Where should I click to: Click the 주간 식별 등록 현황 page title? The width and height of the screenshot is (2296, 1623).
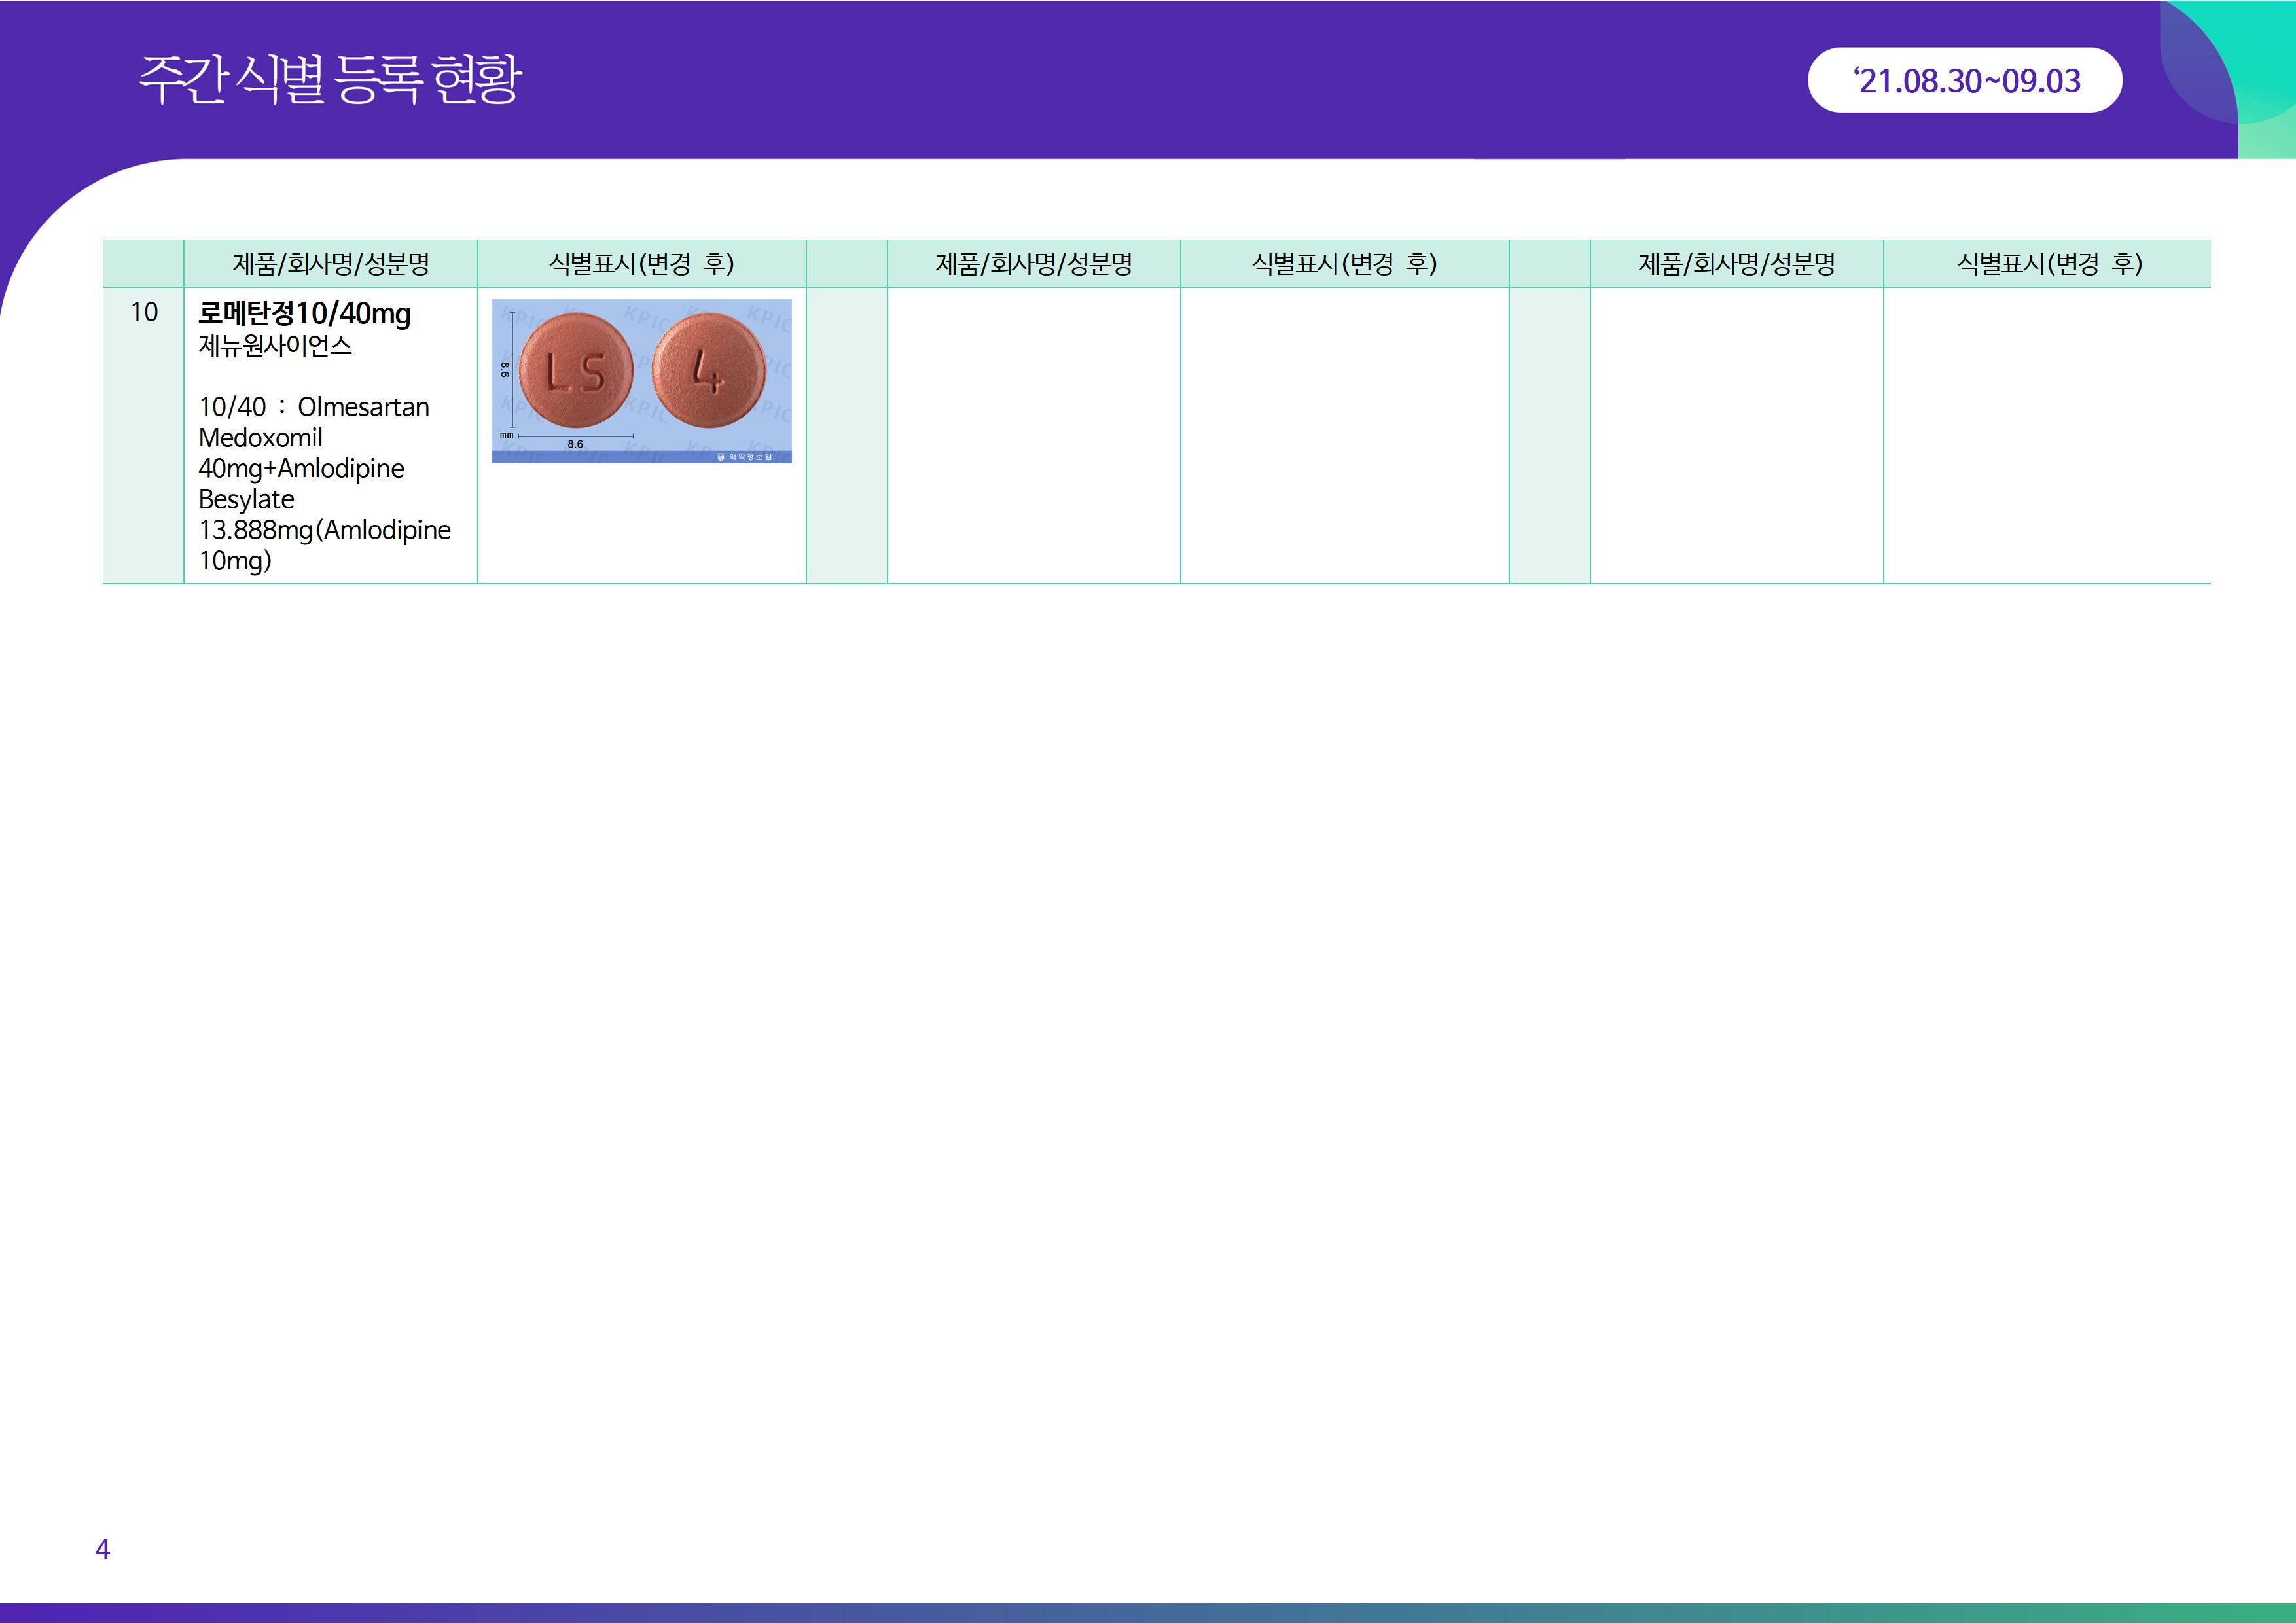330,79
